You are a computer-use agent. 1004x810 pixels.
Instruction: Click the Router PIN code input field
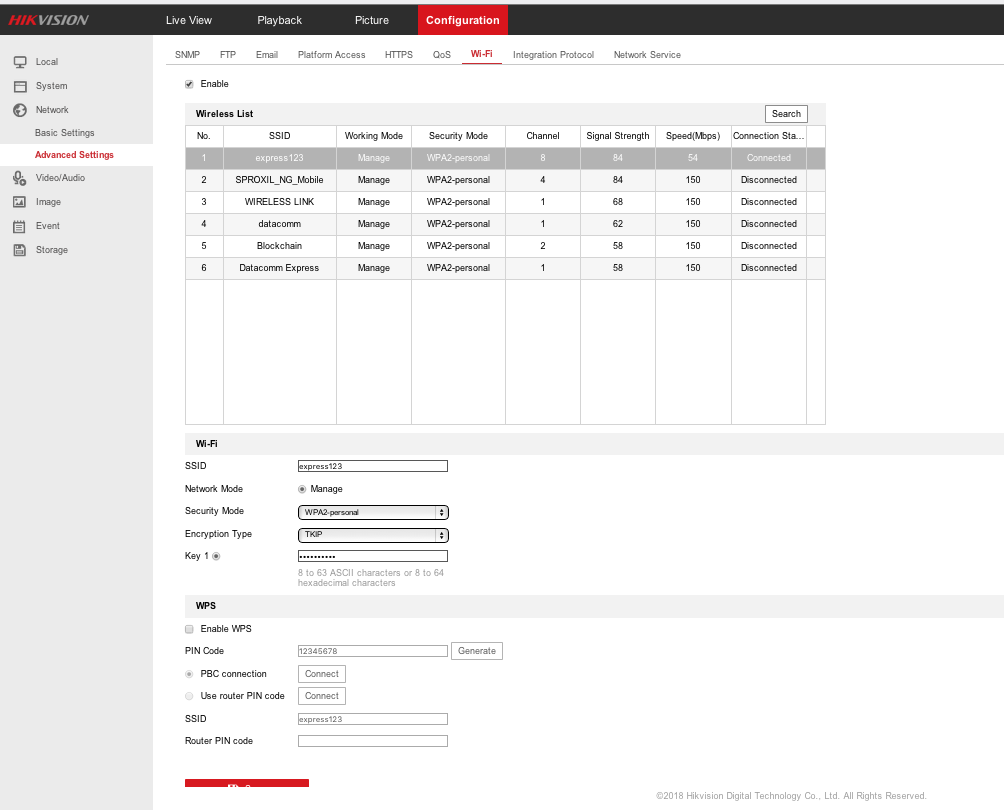click(x=373, y=741)
